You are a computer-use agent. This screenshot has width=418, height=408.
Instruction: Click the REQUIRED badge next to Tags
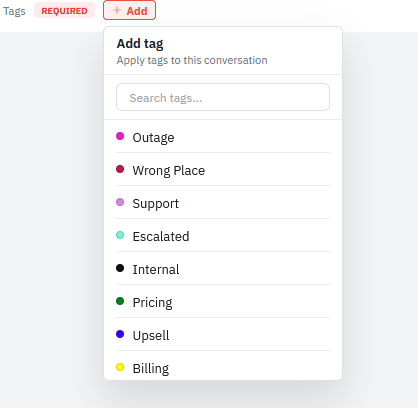tap(64, 11)
